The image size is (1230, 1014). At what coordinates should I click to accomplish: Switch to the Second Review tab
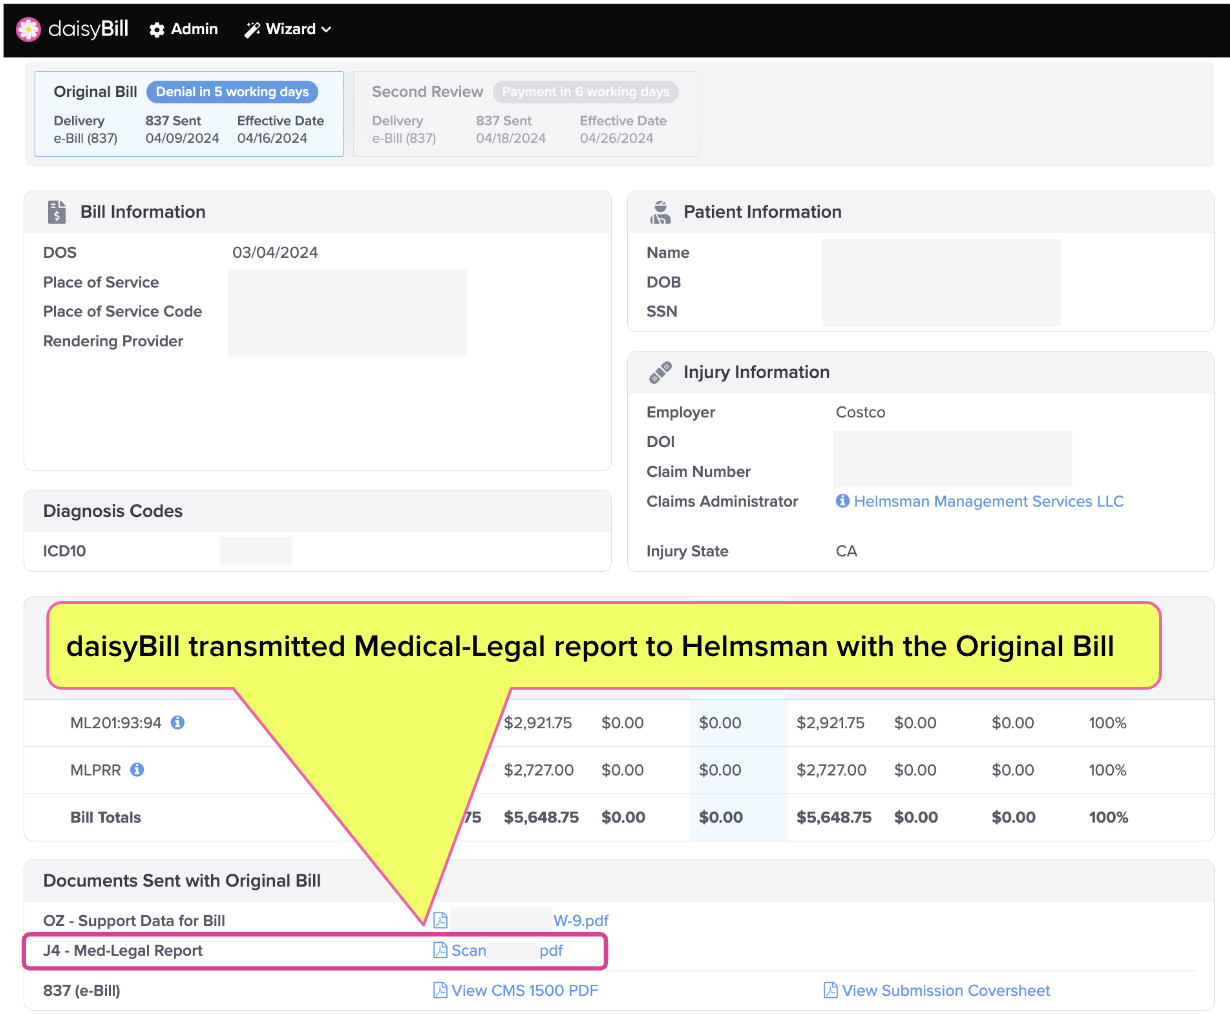pos(525,114)
